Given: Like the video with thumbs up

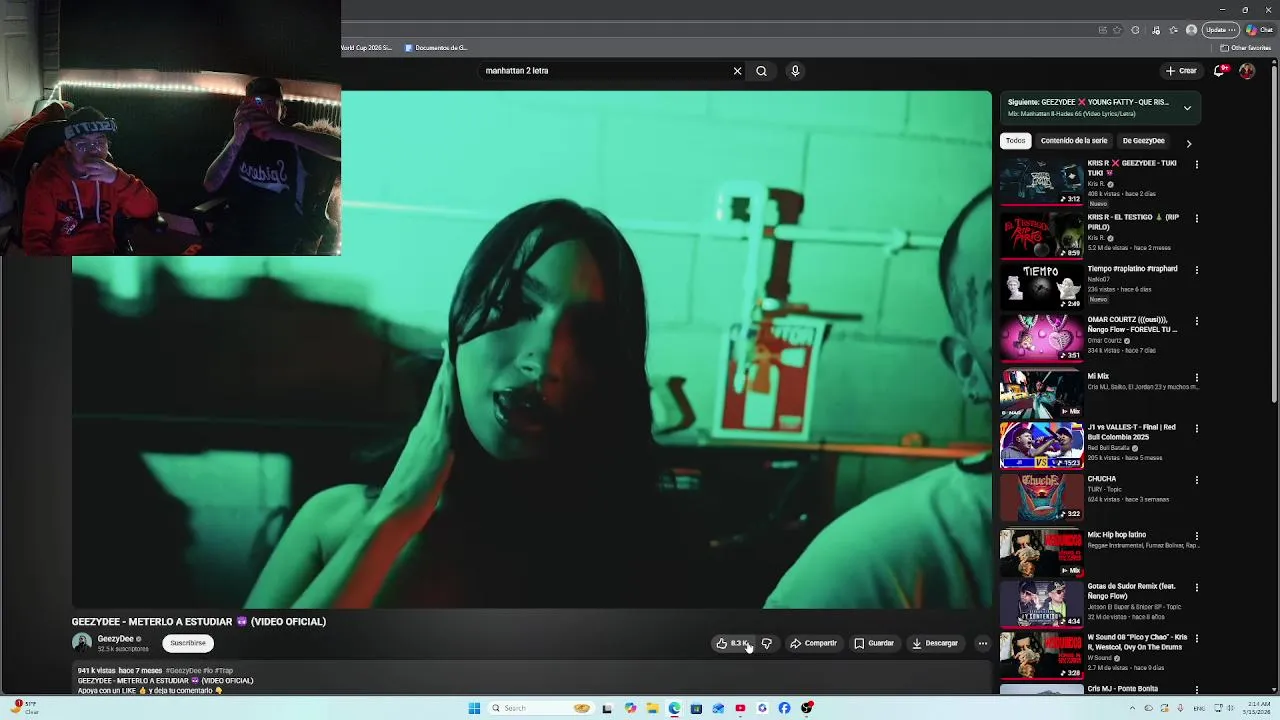Looking at the screenshot, I should [732, 643].
